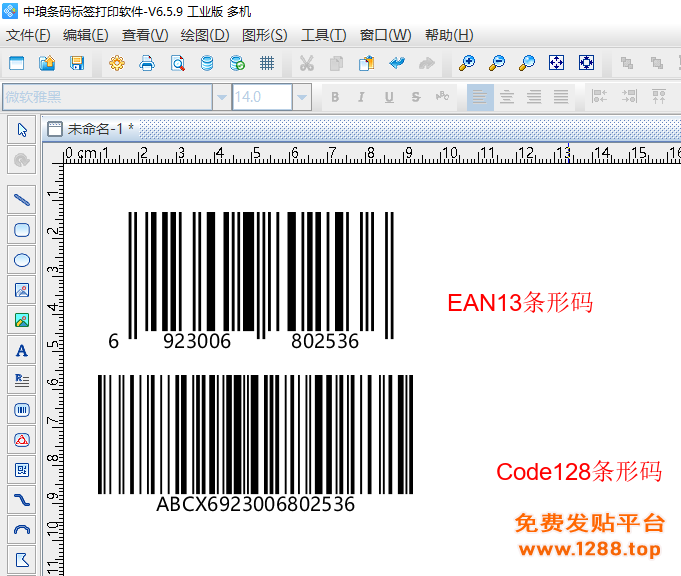Select the insert image tool
This screenshot has height=576, width=681.
point(22,290)
